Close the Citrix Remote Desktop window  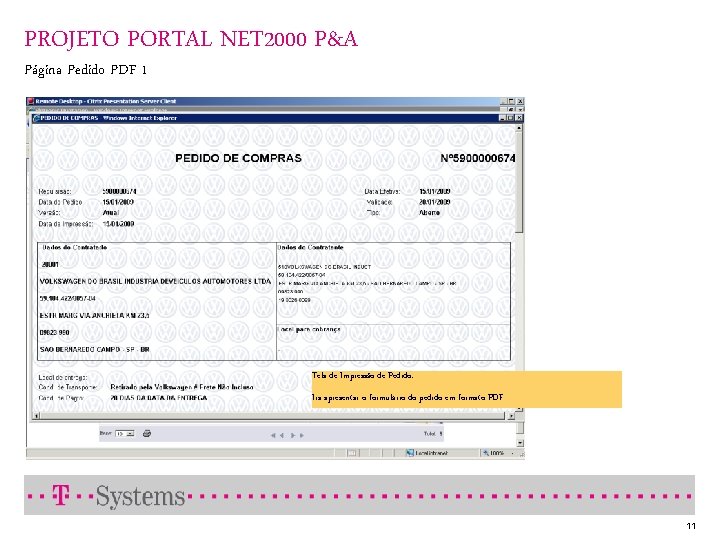coord(520,101)
